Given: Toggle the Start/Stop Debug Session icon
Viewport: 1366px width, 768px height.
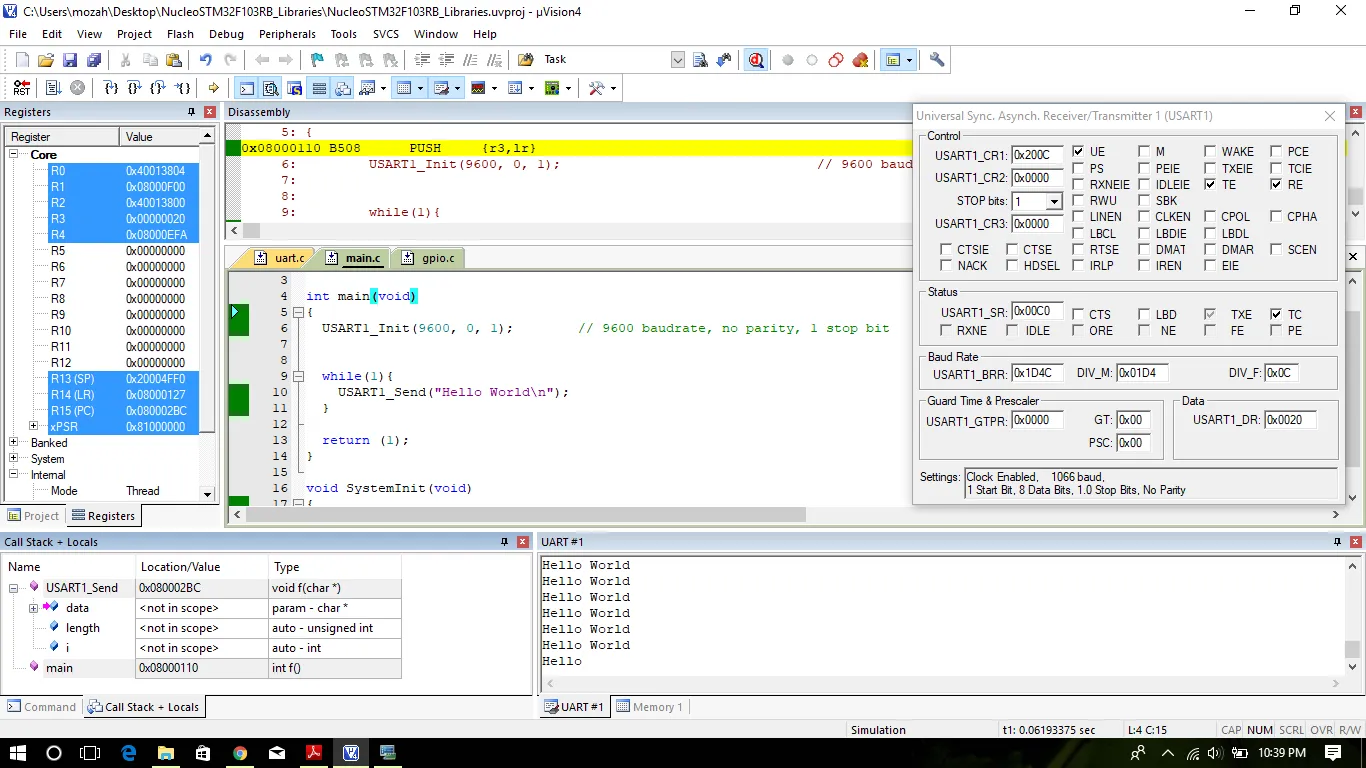Looking at the screenshot, I should pos(756,60).
